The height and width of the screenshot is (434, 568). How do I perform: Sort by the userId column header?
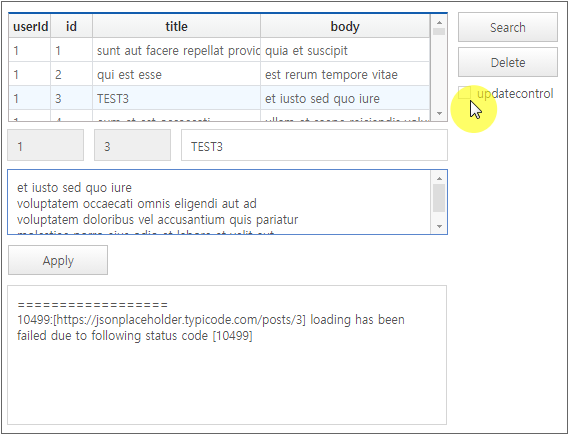pos(30,26)
